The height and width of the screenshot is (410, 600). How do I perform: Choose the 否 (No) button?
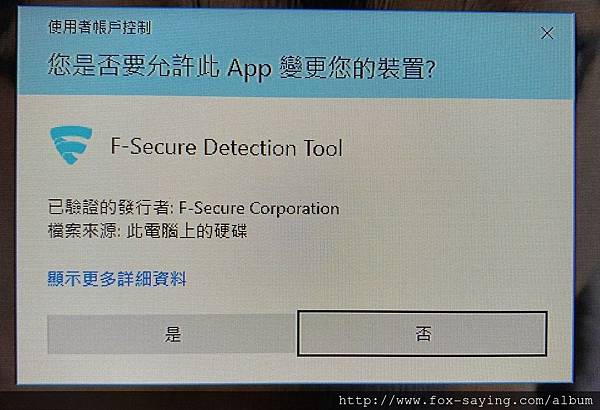pos(422,334)
